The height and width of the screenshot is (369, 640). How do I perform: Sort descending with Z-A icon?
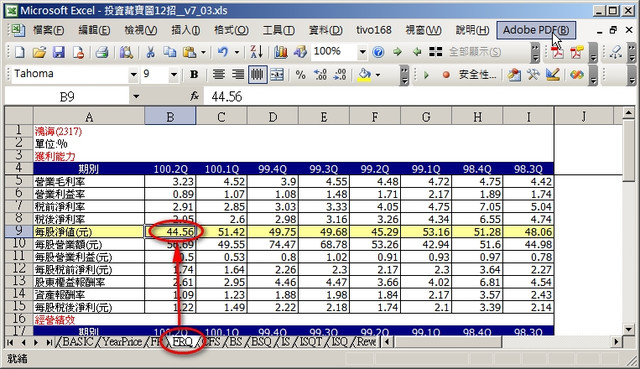point(257,52)
